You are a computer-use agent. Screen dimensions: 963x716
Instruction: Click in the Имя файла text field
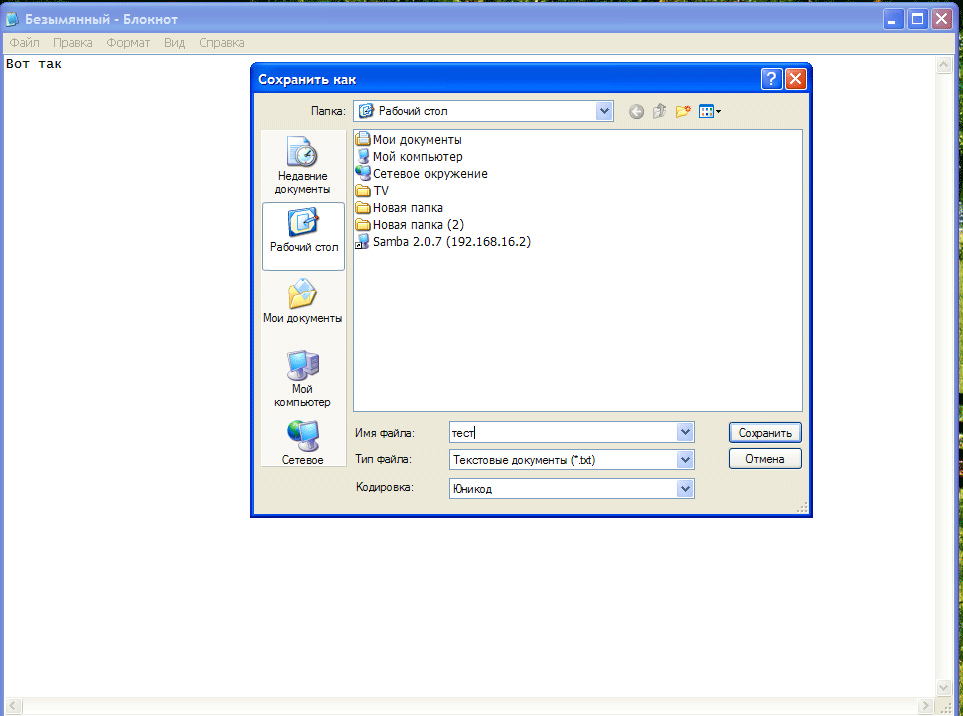[x=563, y=432]
